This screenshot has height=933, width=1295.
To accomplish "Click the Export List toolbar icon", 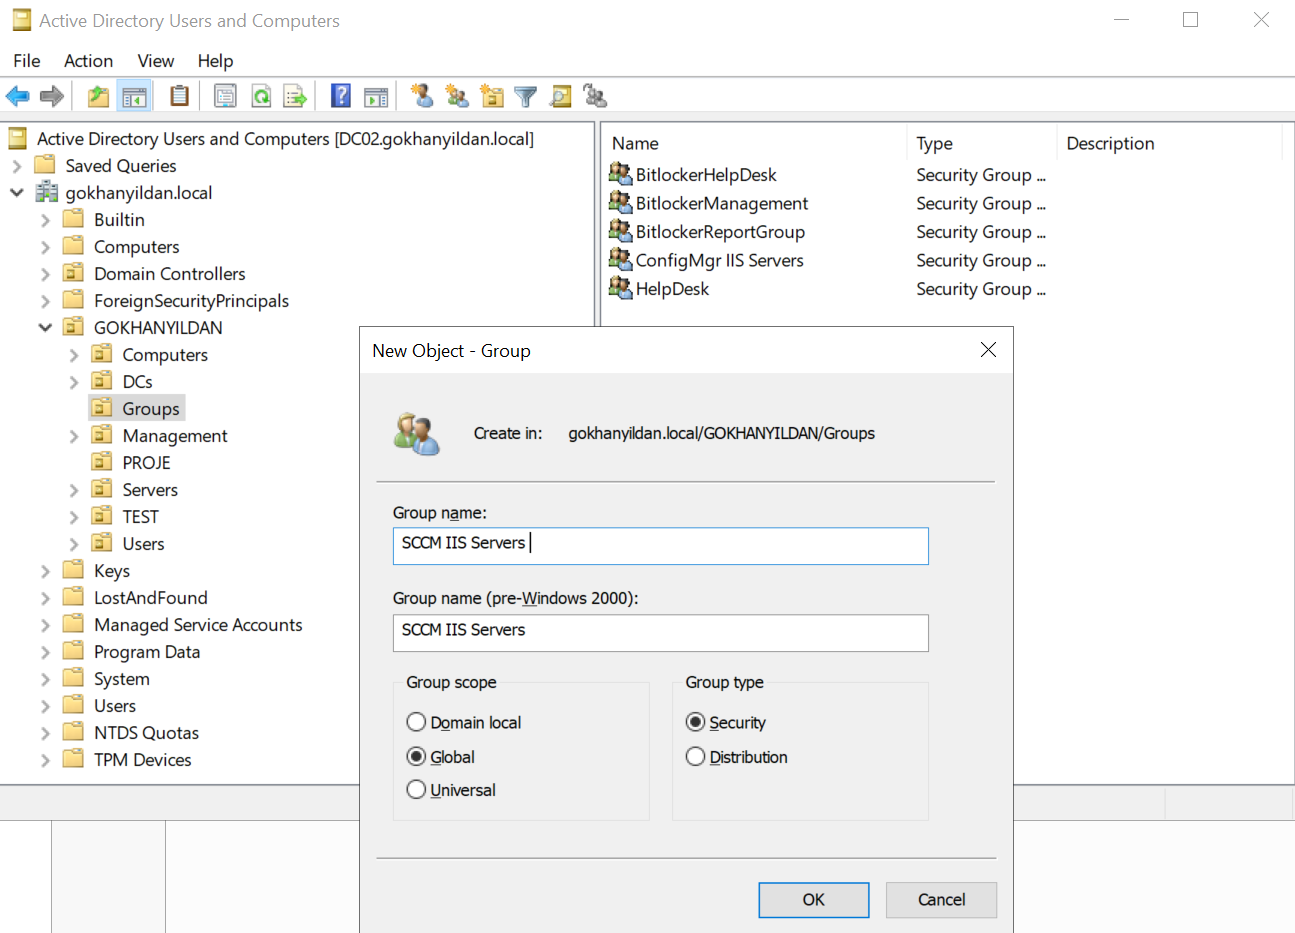I will (295, 96).
